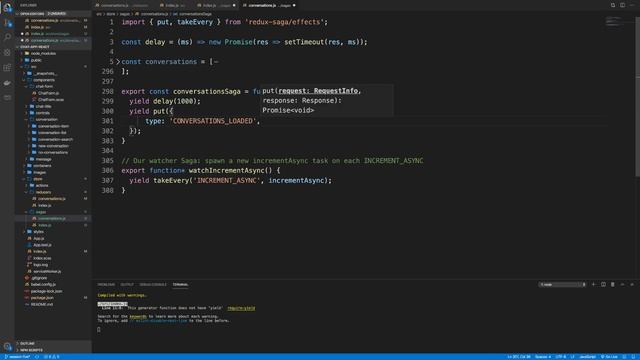Open App.js in the file tree

(39, 238)
